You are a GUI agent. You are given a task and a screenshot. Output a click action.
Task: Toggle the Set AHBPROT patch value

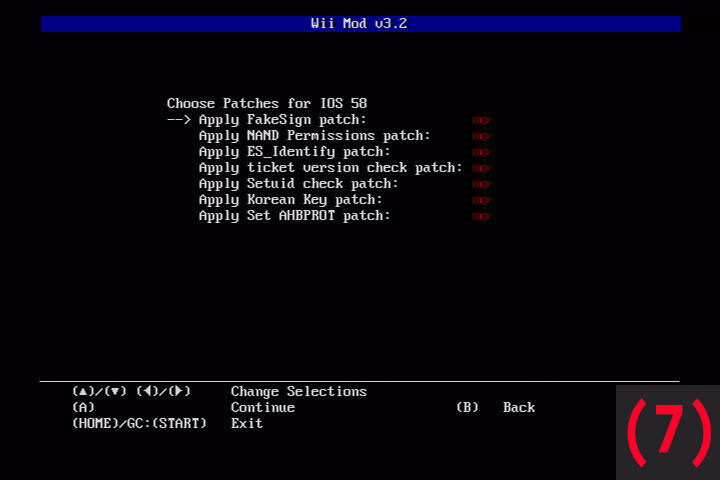[x=481, y=216]
